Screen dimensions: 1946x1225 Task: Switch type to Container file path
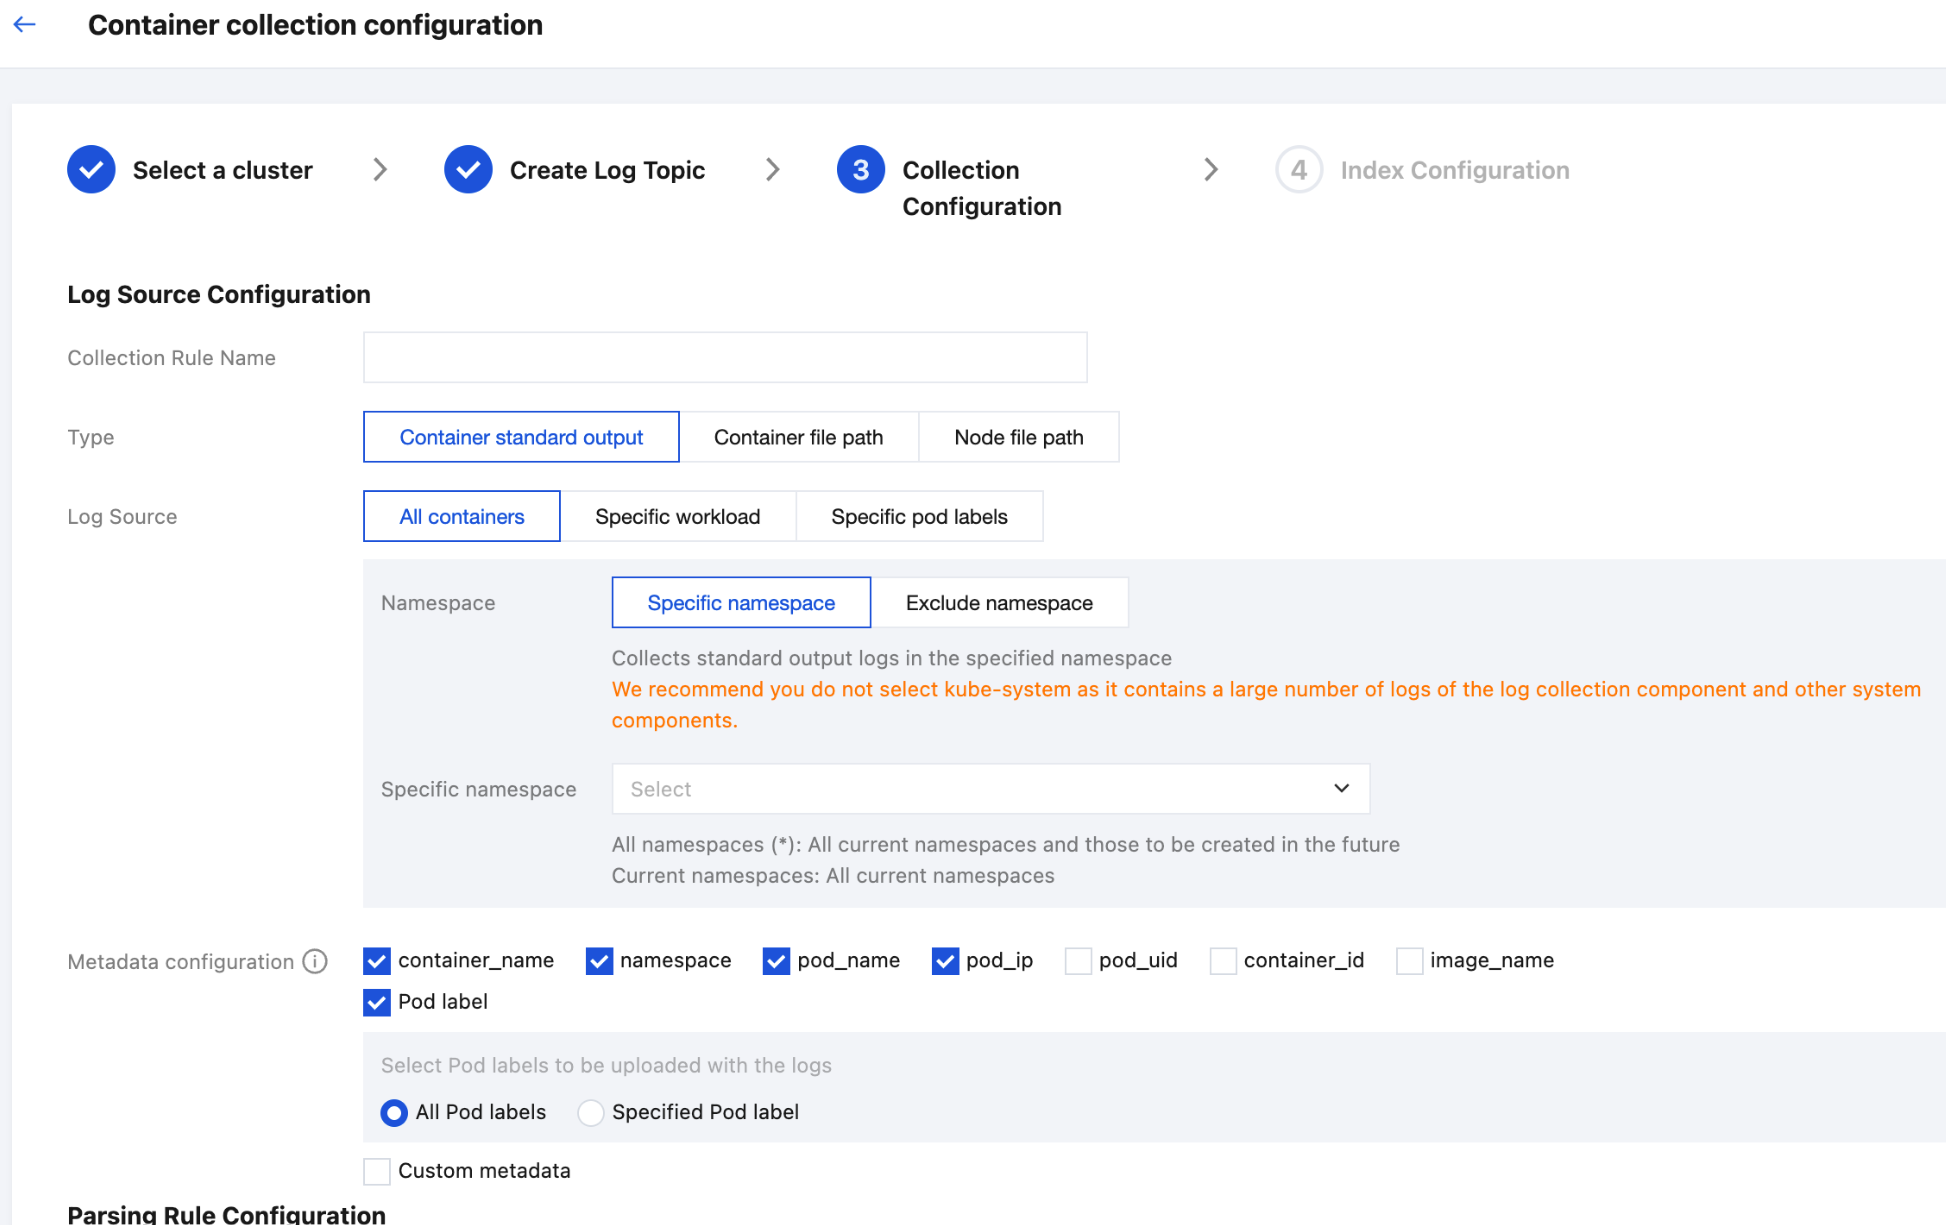798,437
